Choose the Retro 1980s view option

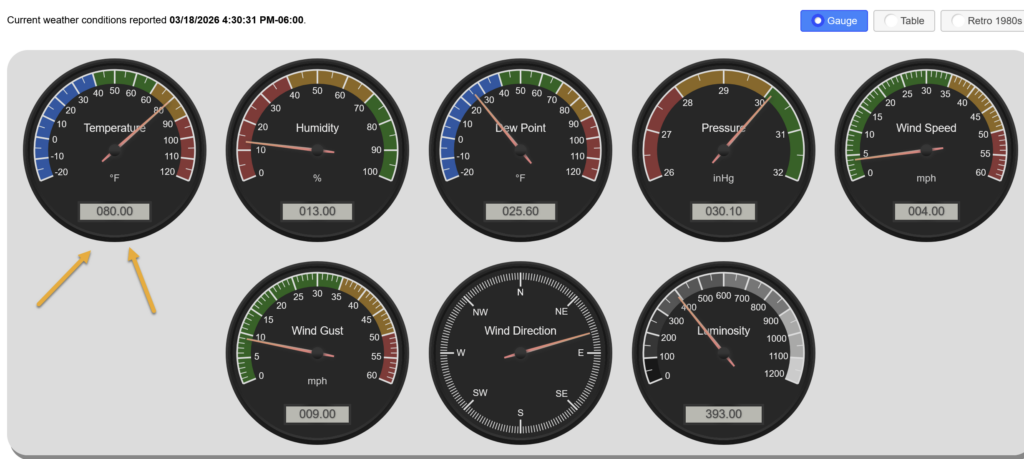pos(980,21)
